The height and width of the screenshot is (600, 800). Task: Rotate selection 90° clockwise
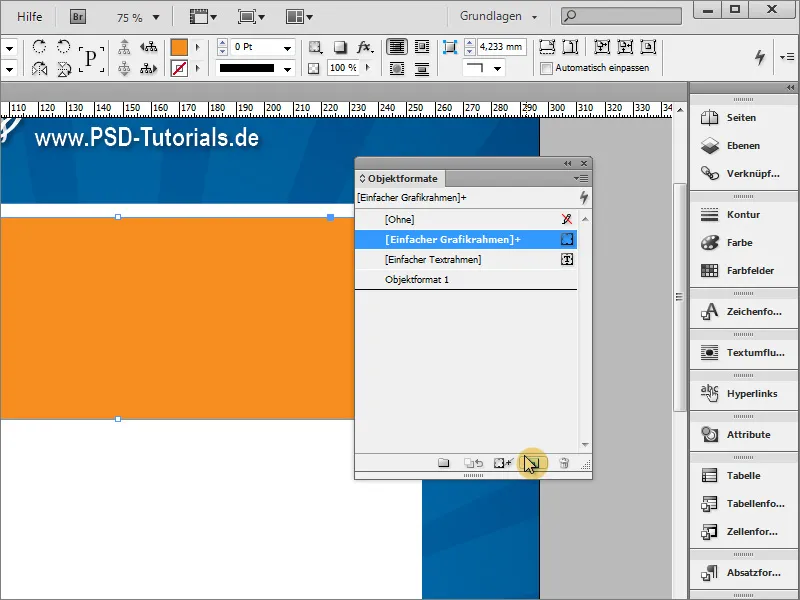[39, 47]
